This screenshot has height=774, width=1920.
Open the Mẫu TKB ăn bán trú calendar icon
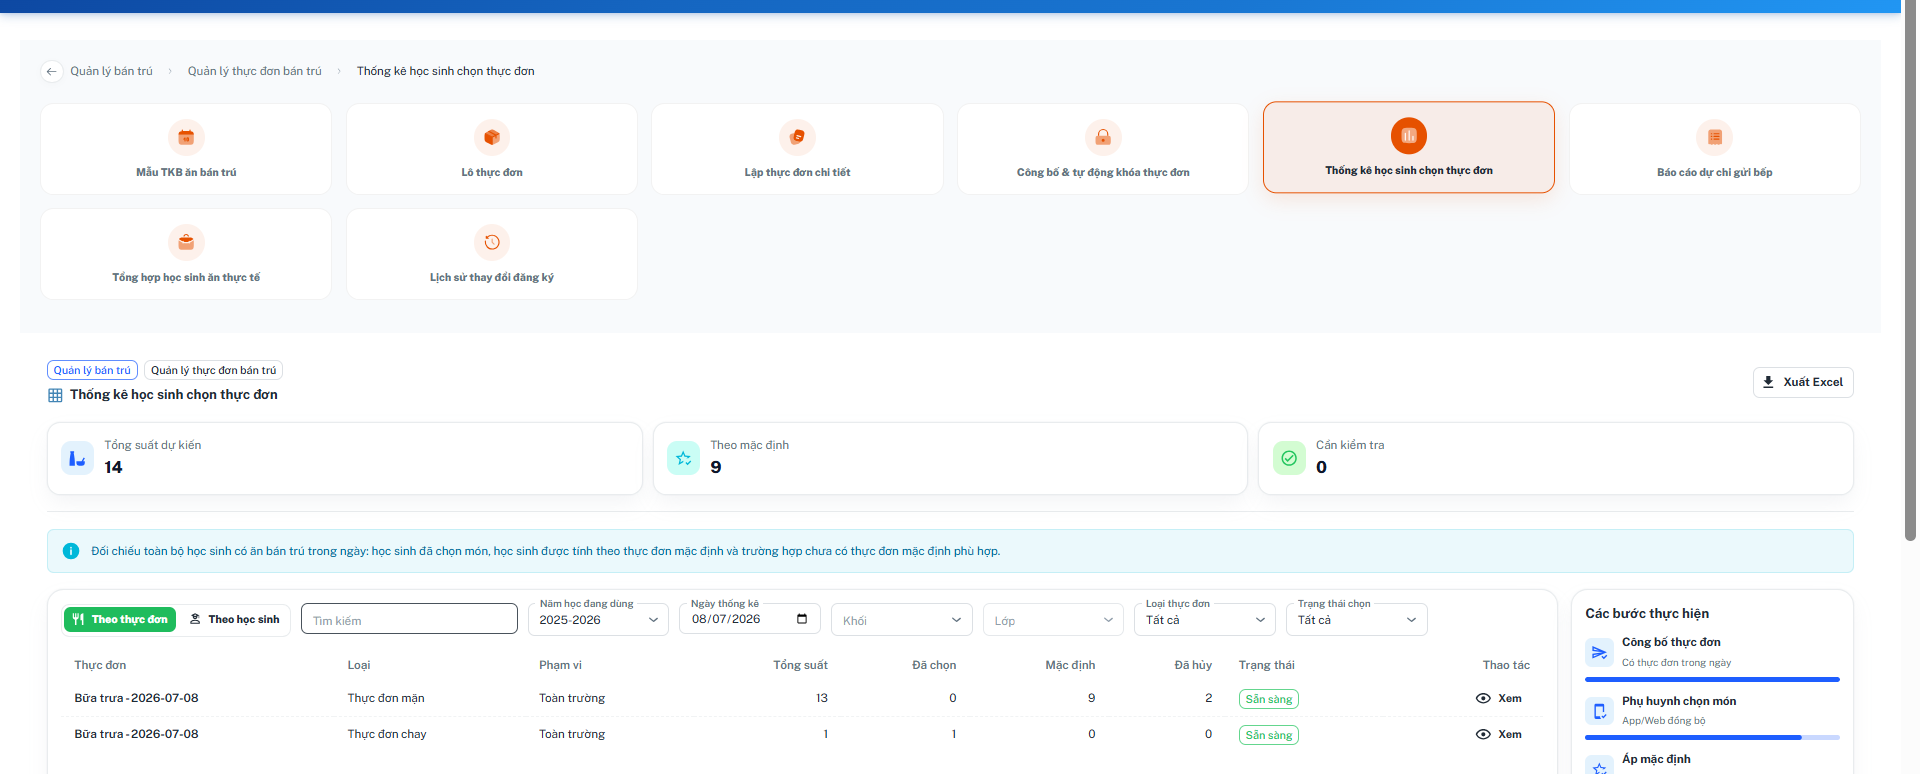pyautogui.click(x=186, y=137)
